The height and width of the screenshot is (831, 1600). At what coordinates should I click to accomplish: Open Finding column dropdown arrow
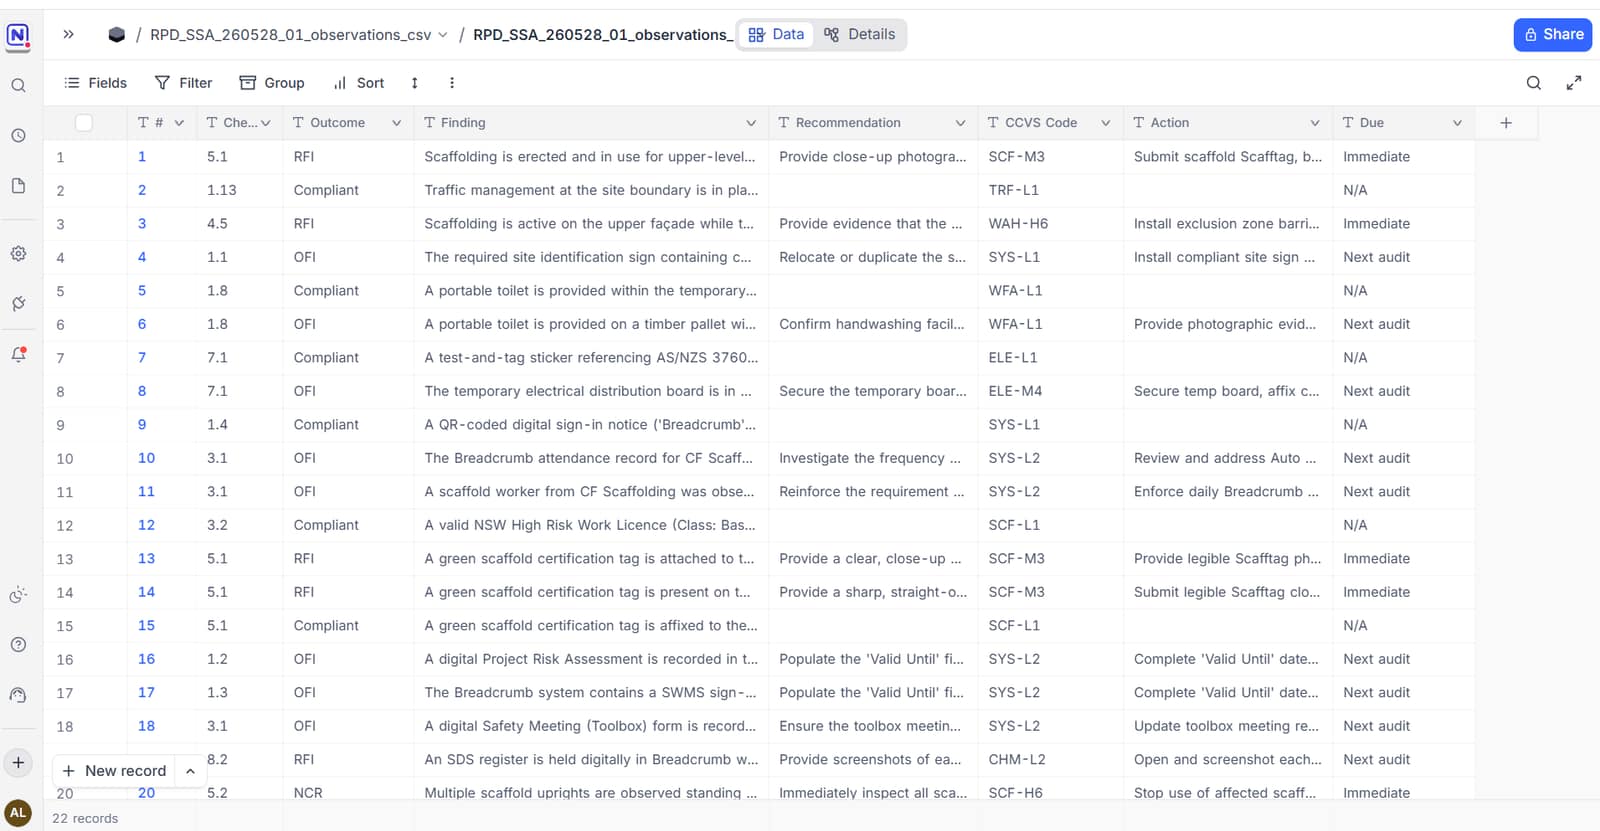(x=751, y=123)
